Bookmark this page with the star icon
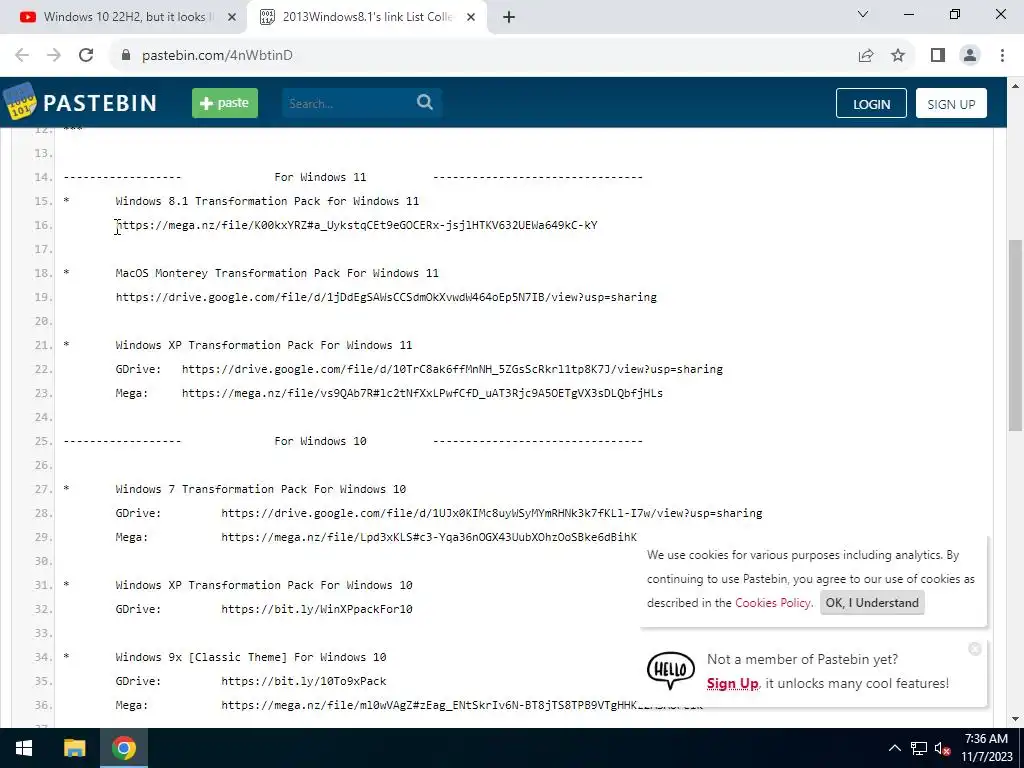 click(898, 56)
